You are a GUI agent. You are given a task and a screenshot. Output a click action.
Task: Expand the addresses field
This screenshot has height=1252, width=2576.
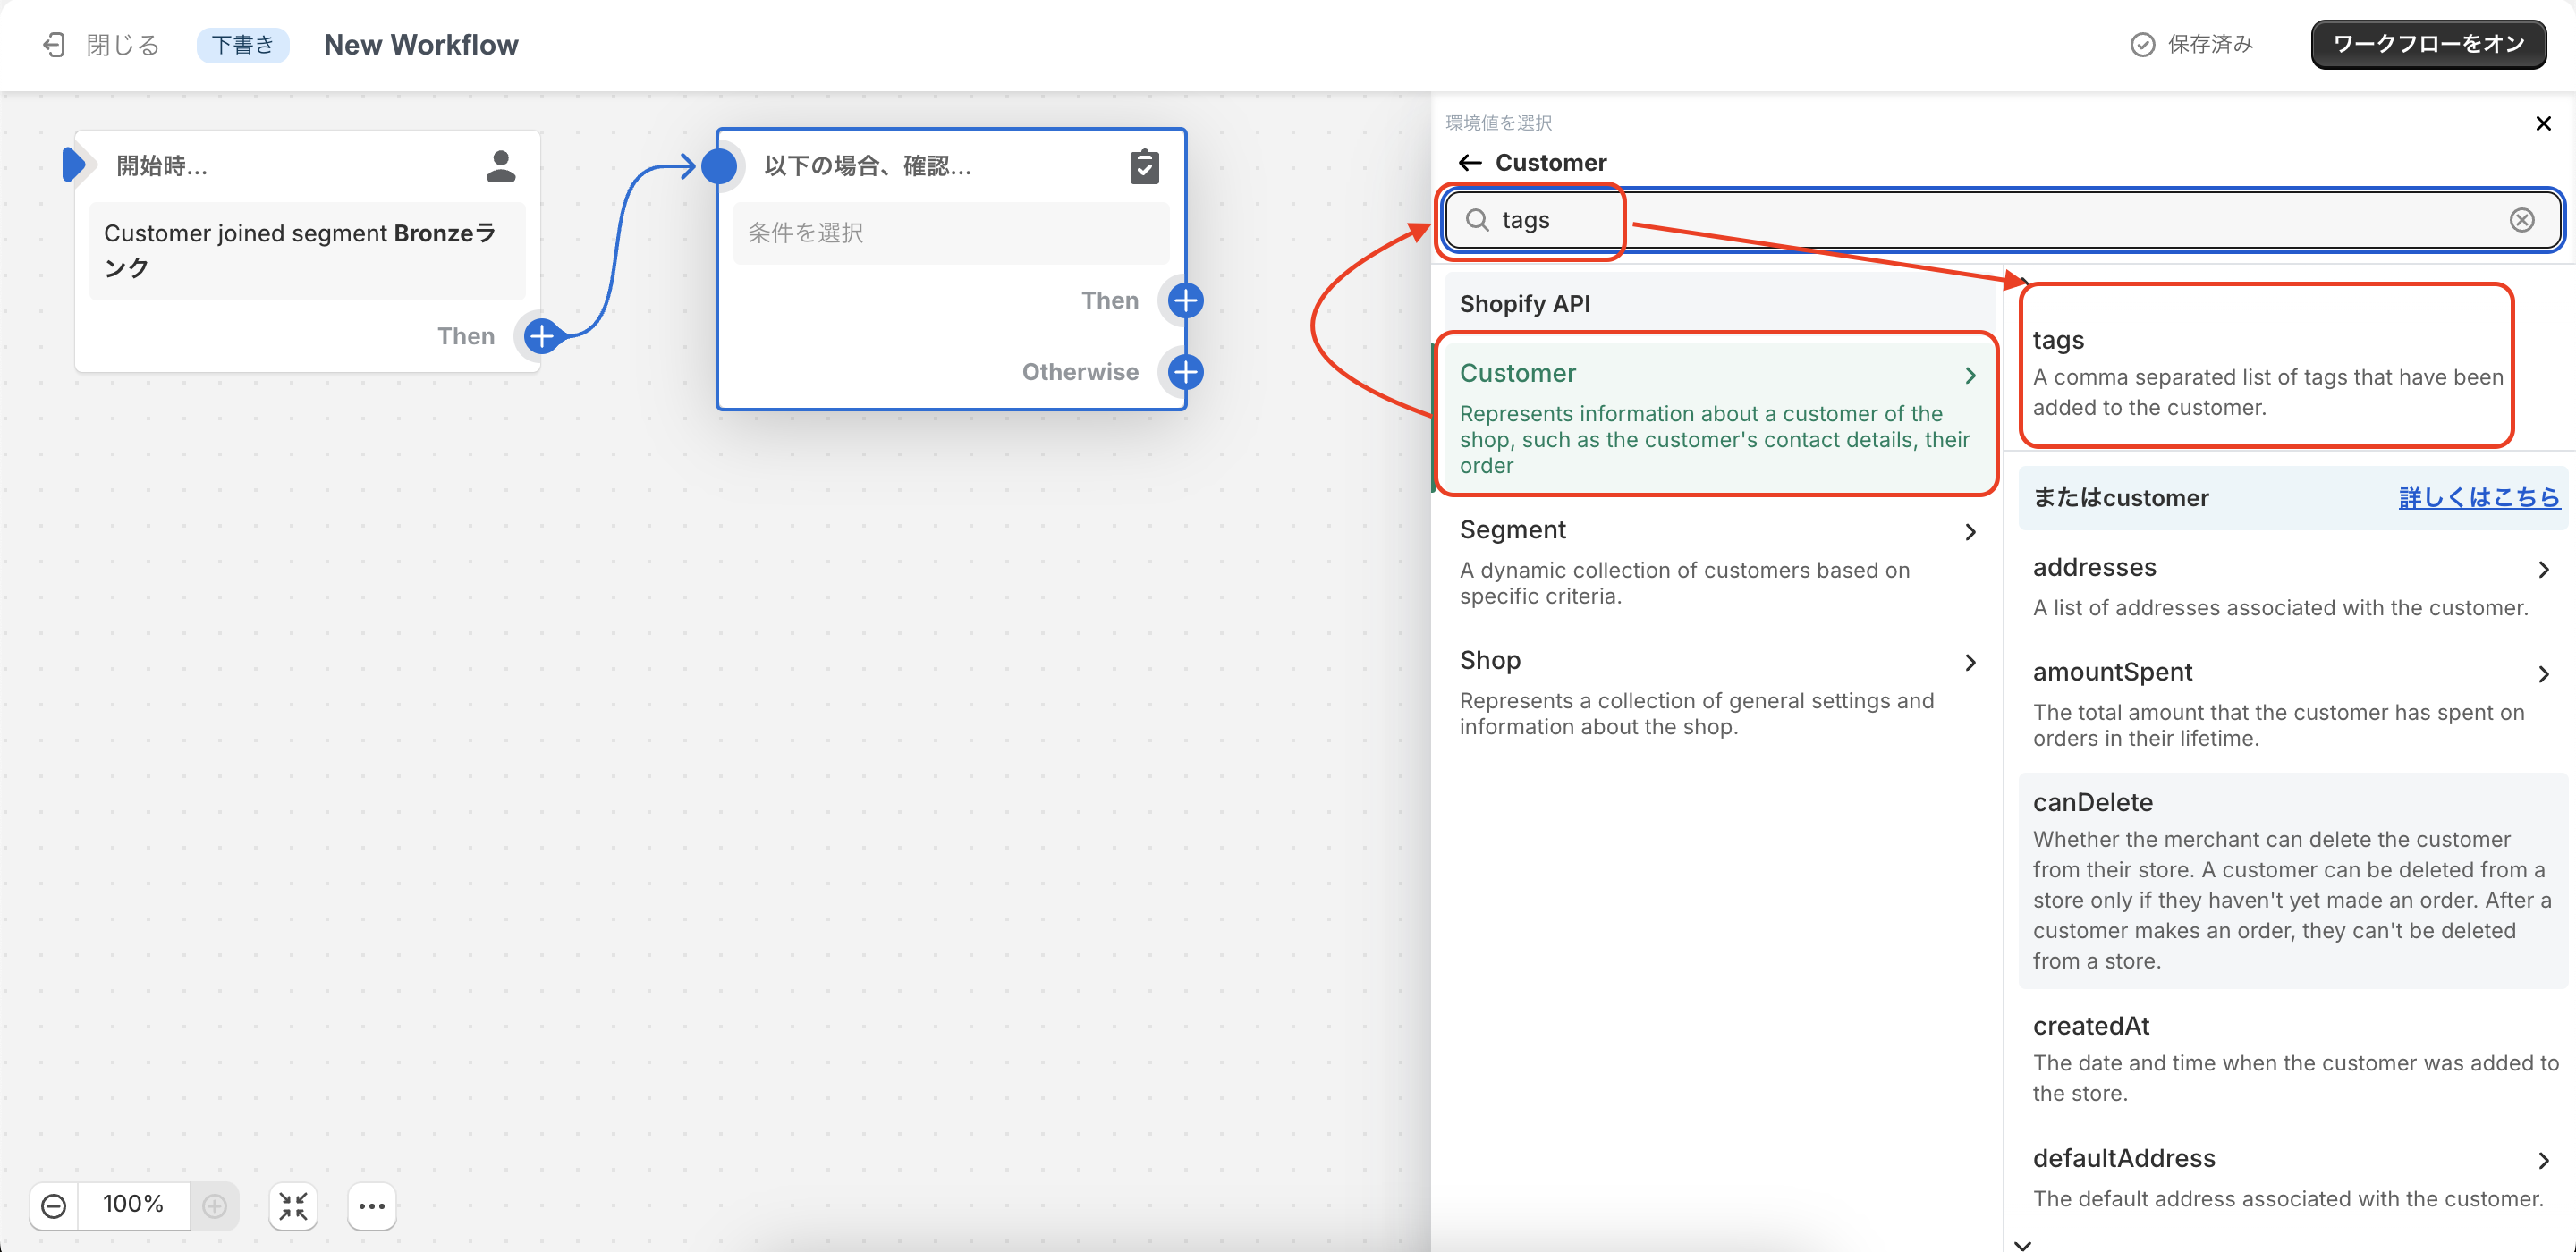[x=2542, y=570]
